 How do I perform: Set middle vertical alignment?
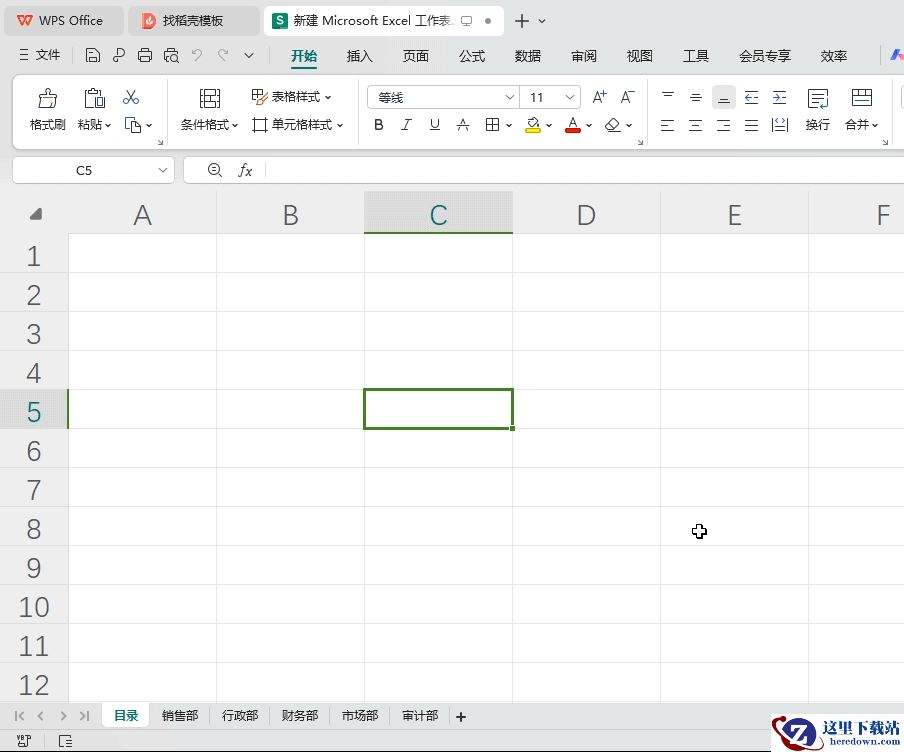(696, 97)
